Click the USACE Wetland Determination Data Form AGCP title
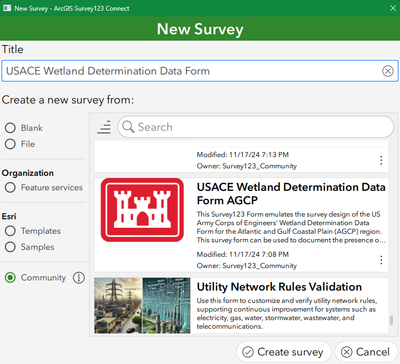Screen dimensions: 400x364 [291, 194]
